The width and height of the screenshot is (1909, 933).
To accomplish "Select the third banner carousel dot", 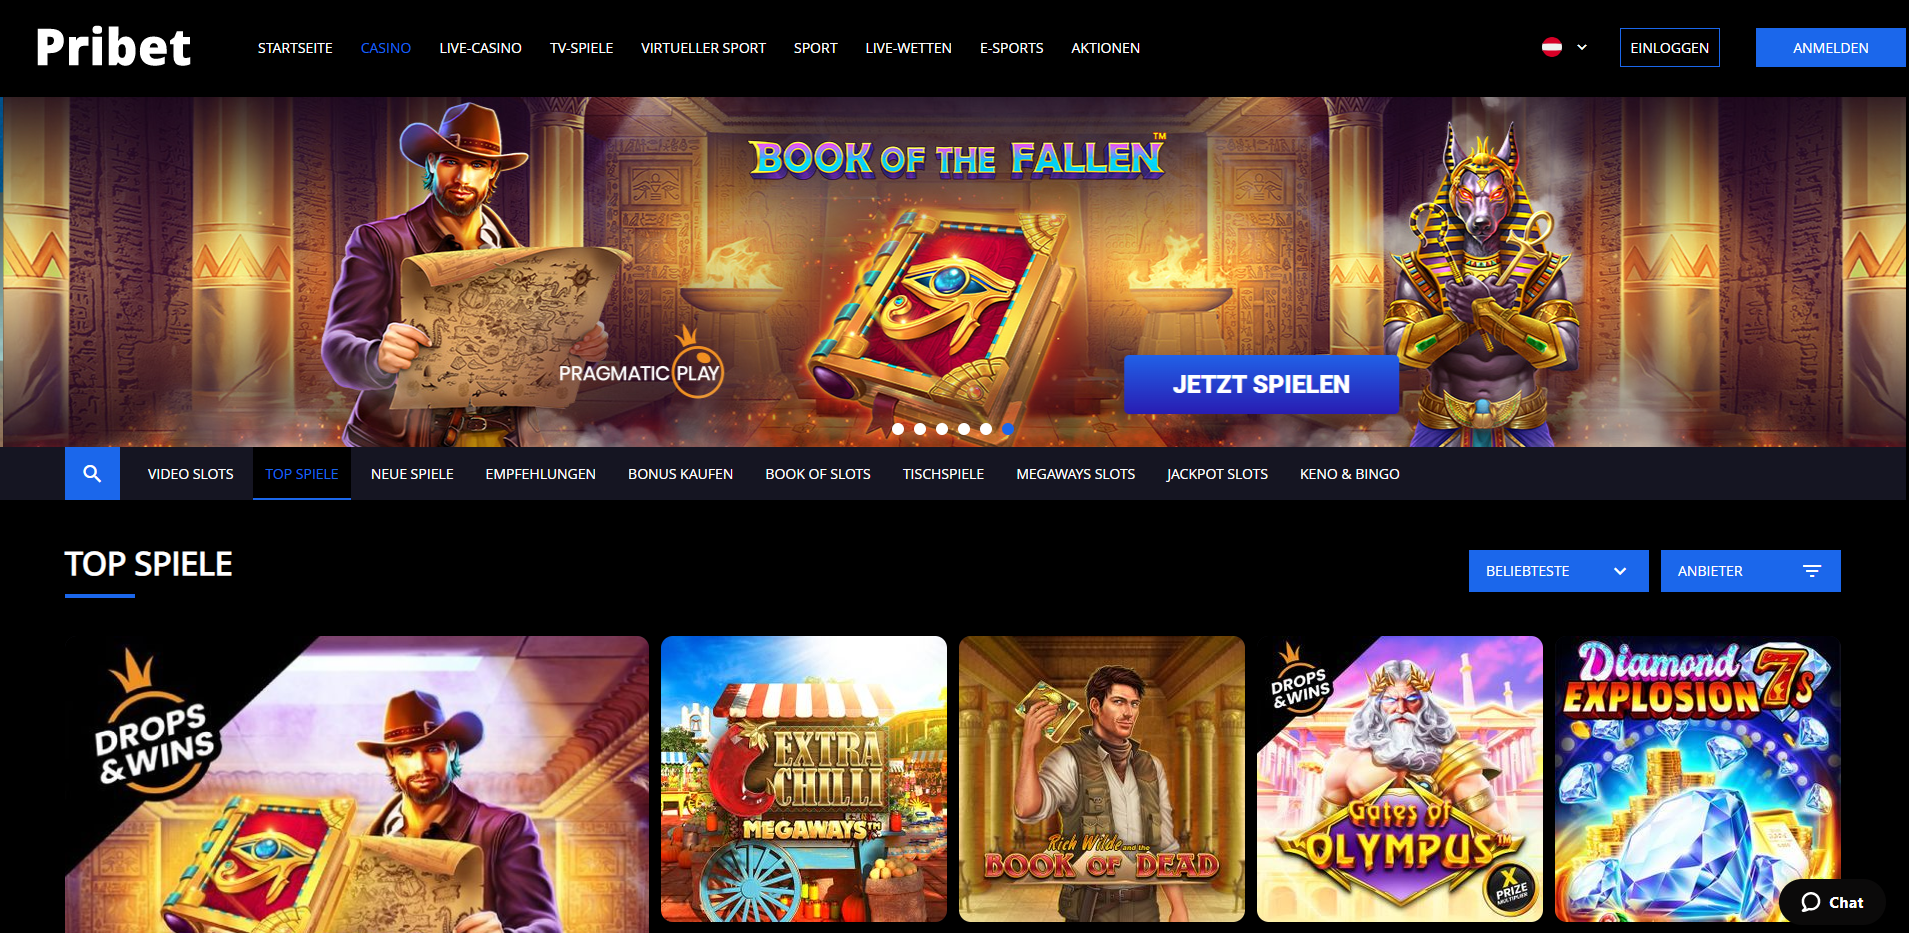I will coord(942,429).
